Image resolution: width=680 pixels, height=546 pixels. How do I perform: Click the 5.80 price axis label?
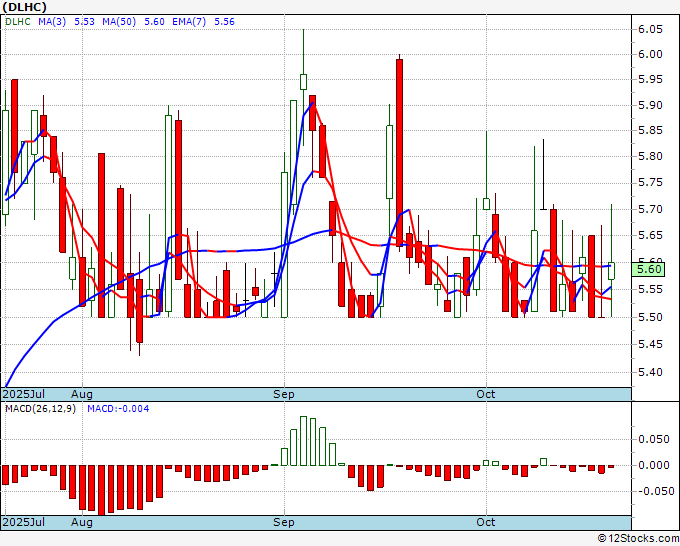point(650,156)
